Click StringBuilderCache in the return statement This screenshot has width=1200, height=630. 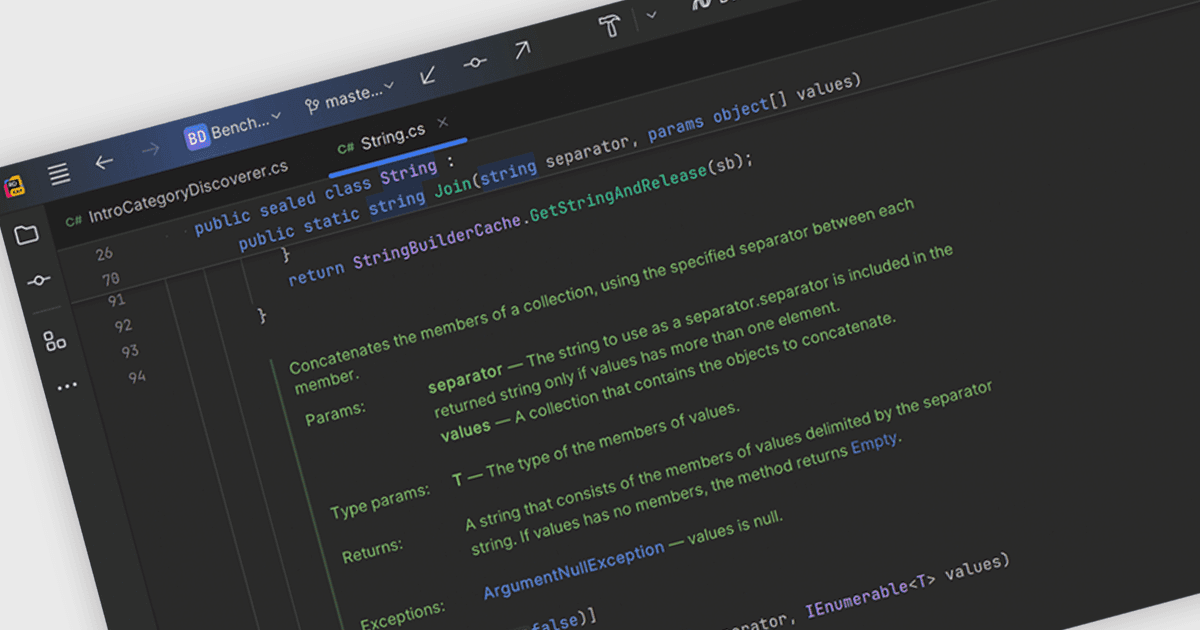click(437, 241)
